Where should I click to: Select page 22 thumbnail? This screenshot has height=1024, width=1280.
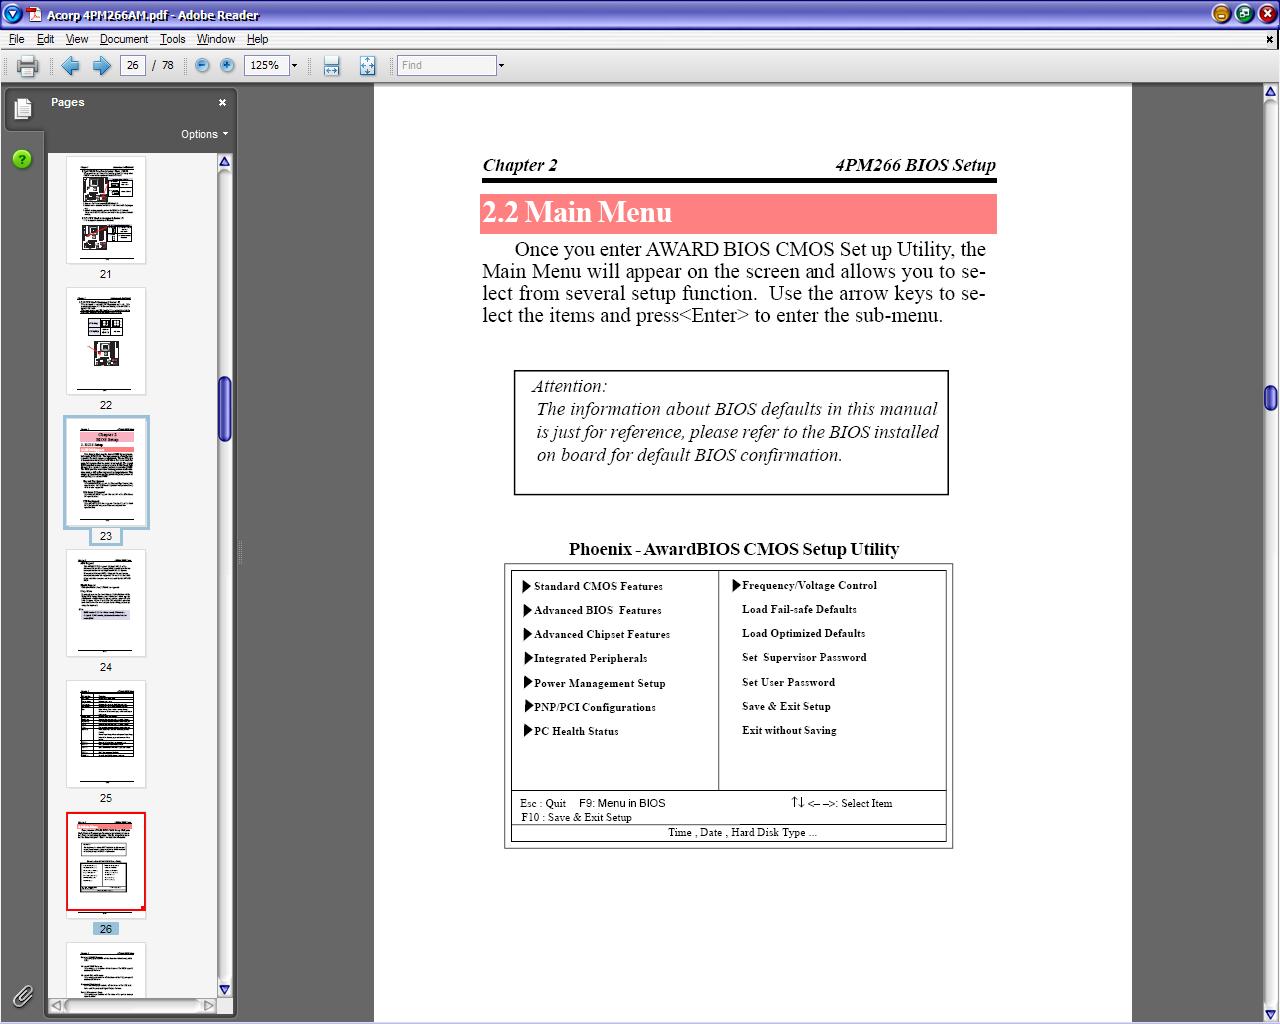[x=106, y=341]
